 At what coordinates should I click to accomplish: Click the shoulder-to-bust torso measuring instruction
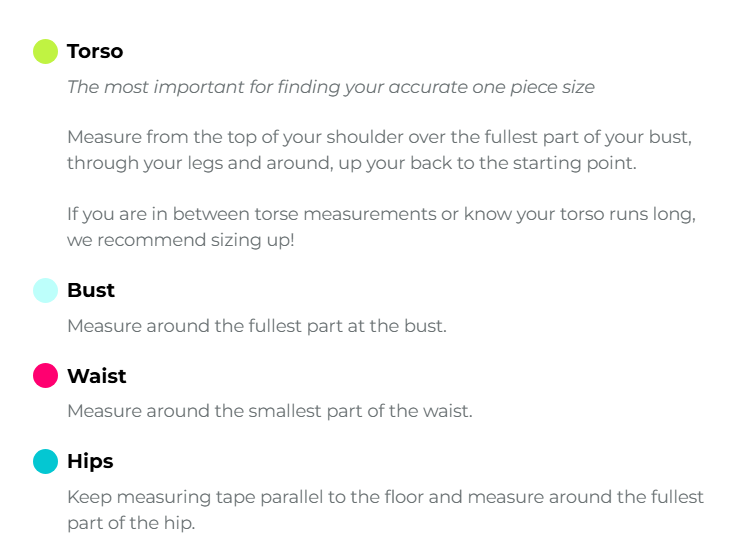coord(380,150)
